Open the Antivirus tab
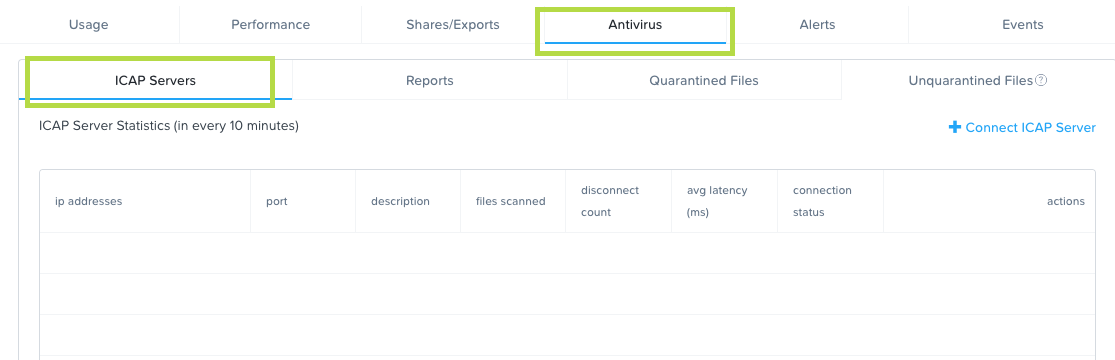Viewport: 1115px width, 360px height. 635,25
